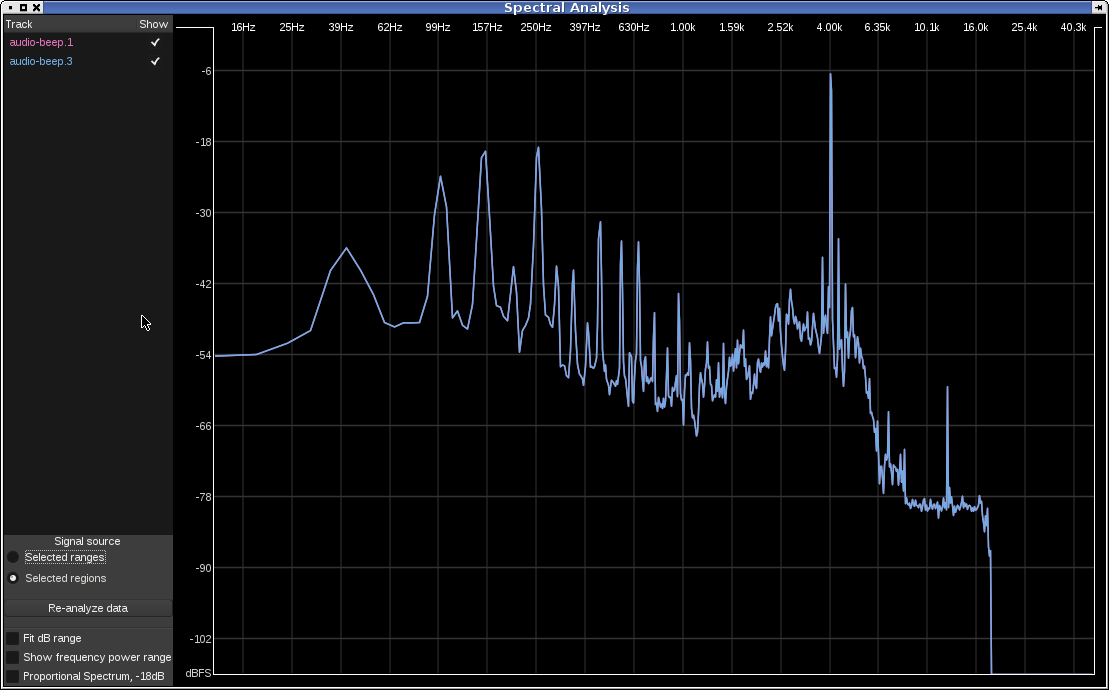Click the 4.00k frequency axis label
The height and width of the screenshot is (690, 1109).
click(829, 28)
